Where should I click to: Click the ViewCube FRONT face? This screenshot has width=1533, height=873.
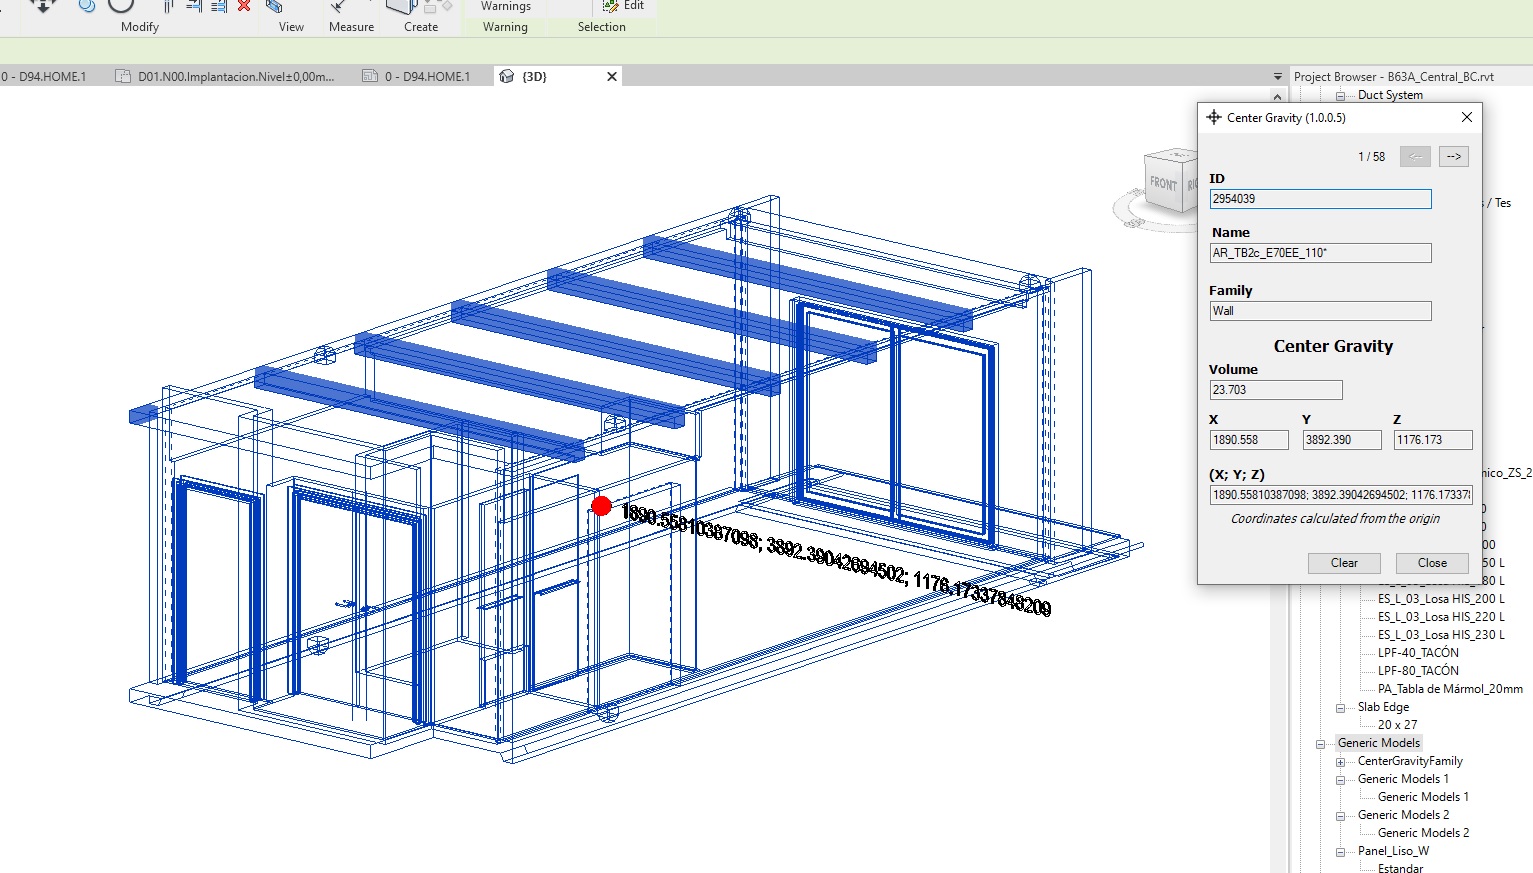click(1163, 183)
